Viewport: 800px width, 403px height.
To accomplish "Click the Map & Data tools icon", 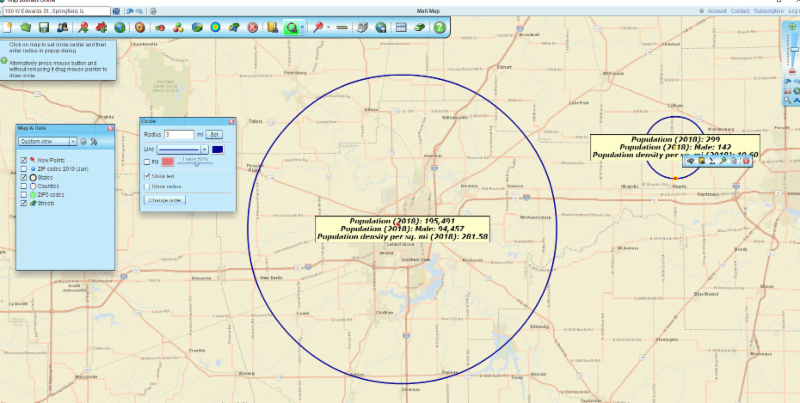I will click(94, 141).
